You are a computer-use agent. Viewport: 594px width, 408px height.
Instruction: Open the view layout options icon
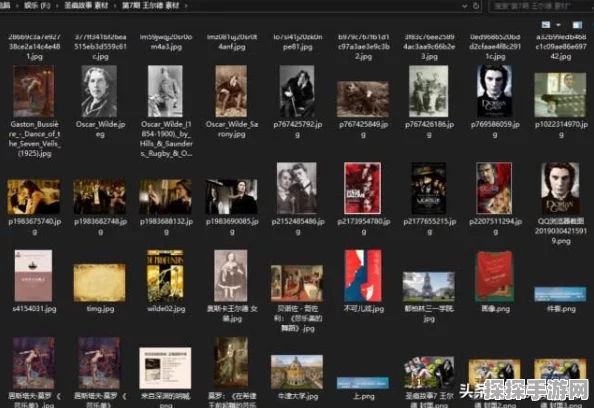(546, 25)
